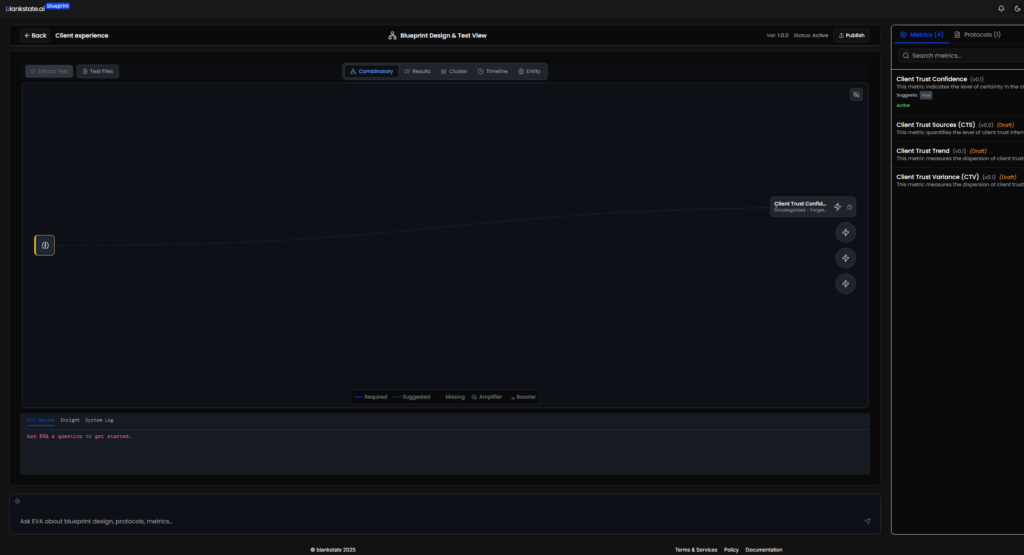Open the Protocols (1) tab

coord(976,34)
